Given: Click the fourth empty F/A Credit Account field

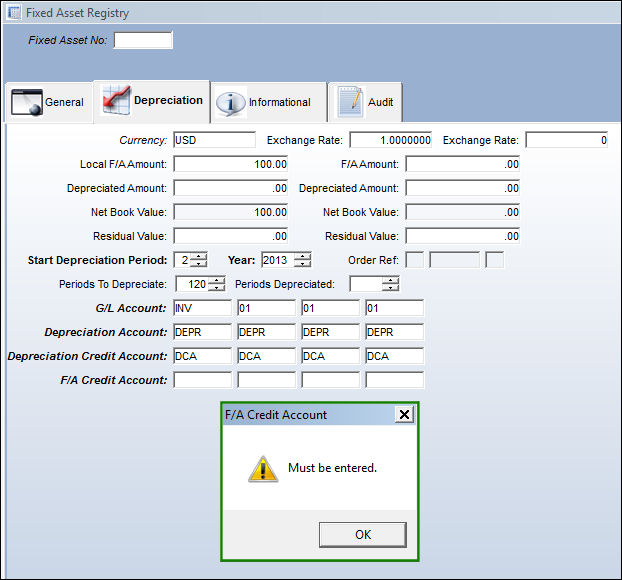Looking at the screenshot, I should [x=394, y=380].
